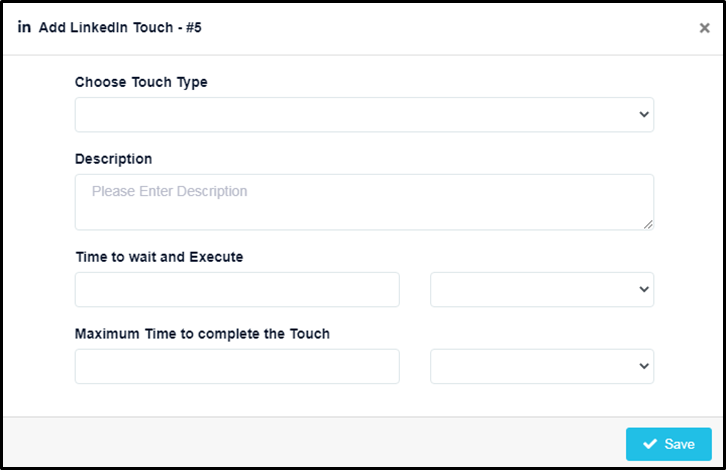This screenshot has height=470, width=726.
Task: Open the Choose Touch Type dropdown
Action: coord(364,114)
